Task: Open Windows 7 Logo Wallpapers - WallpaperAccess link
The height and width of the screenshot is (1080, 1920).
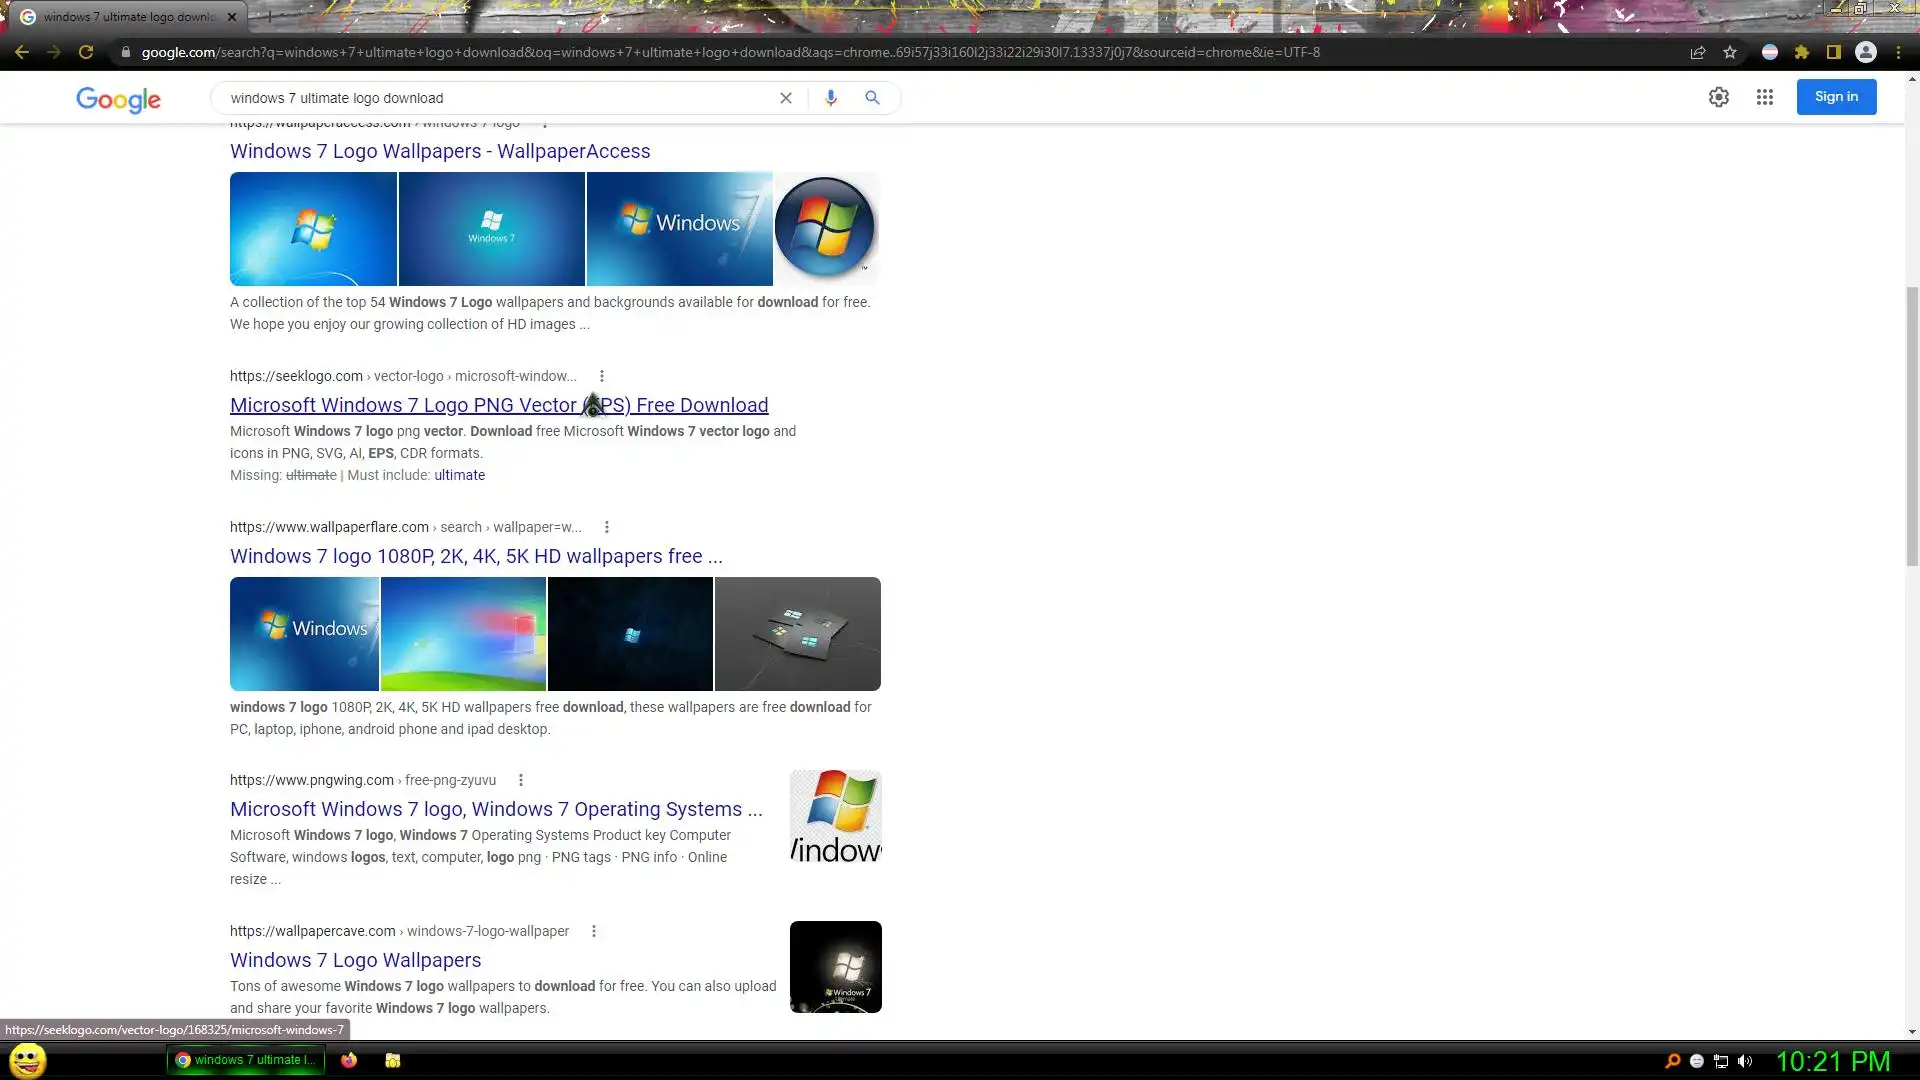Action: point(440,151)
